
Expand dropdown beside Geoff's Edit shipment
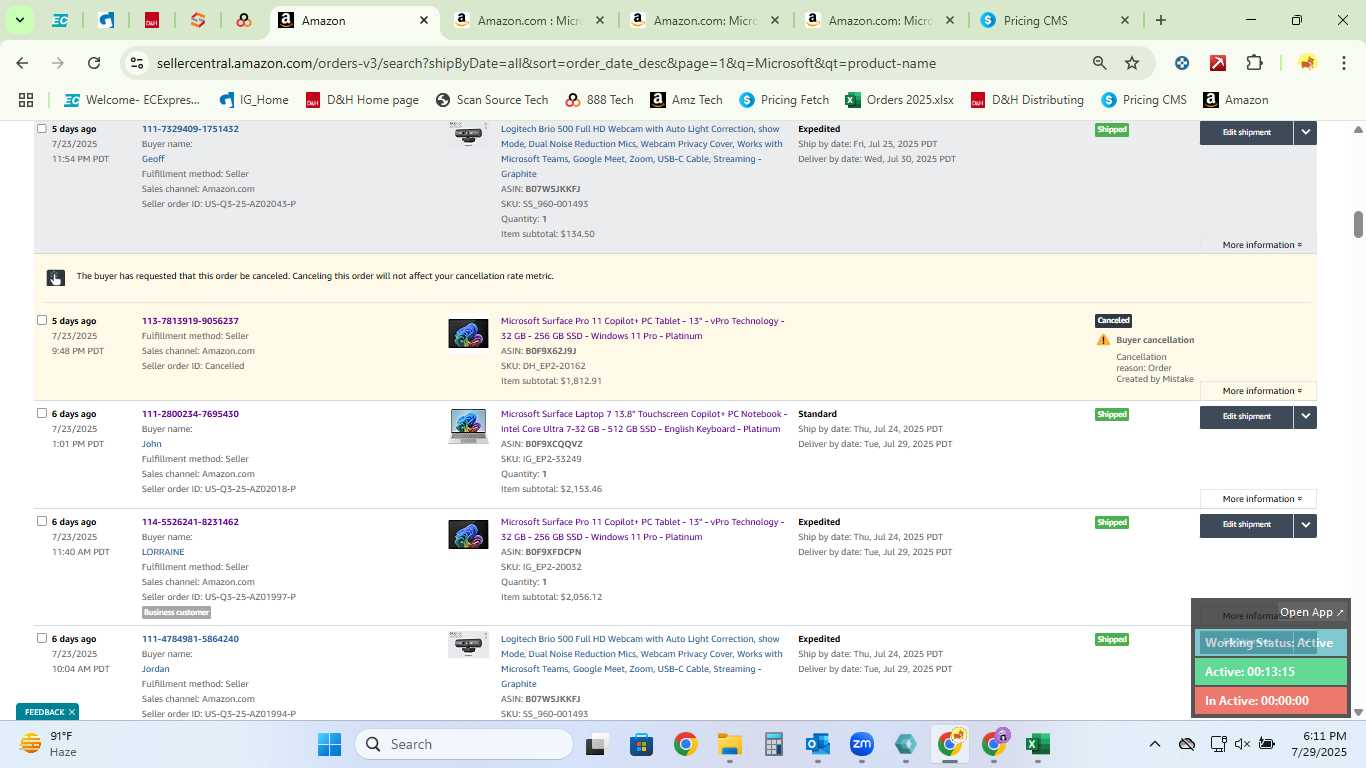pos(1305,132)
